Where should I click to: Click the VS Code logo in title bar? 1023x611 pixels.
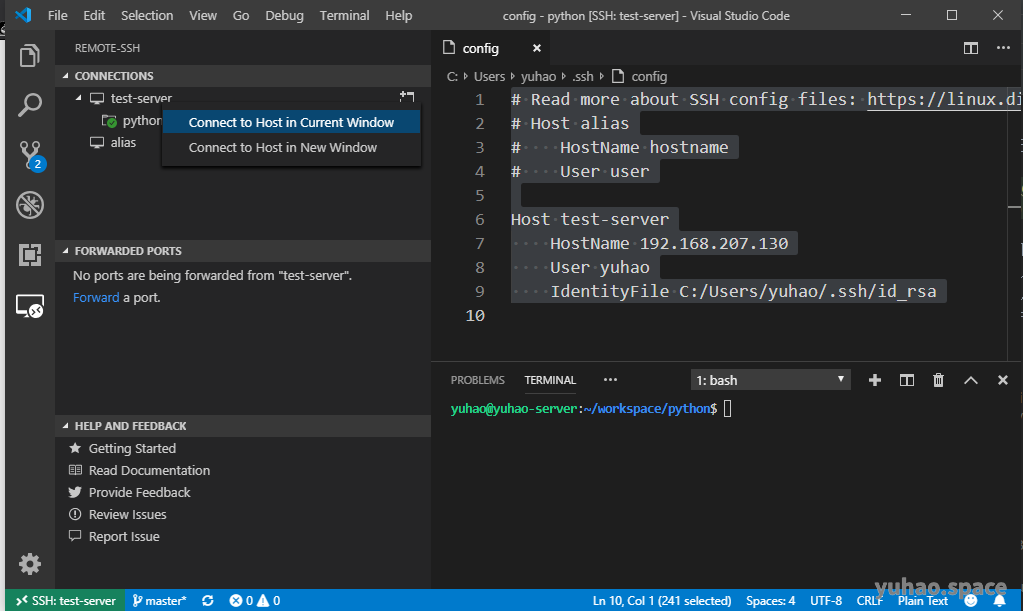point(23,15)
